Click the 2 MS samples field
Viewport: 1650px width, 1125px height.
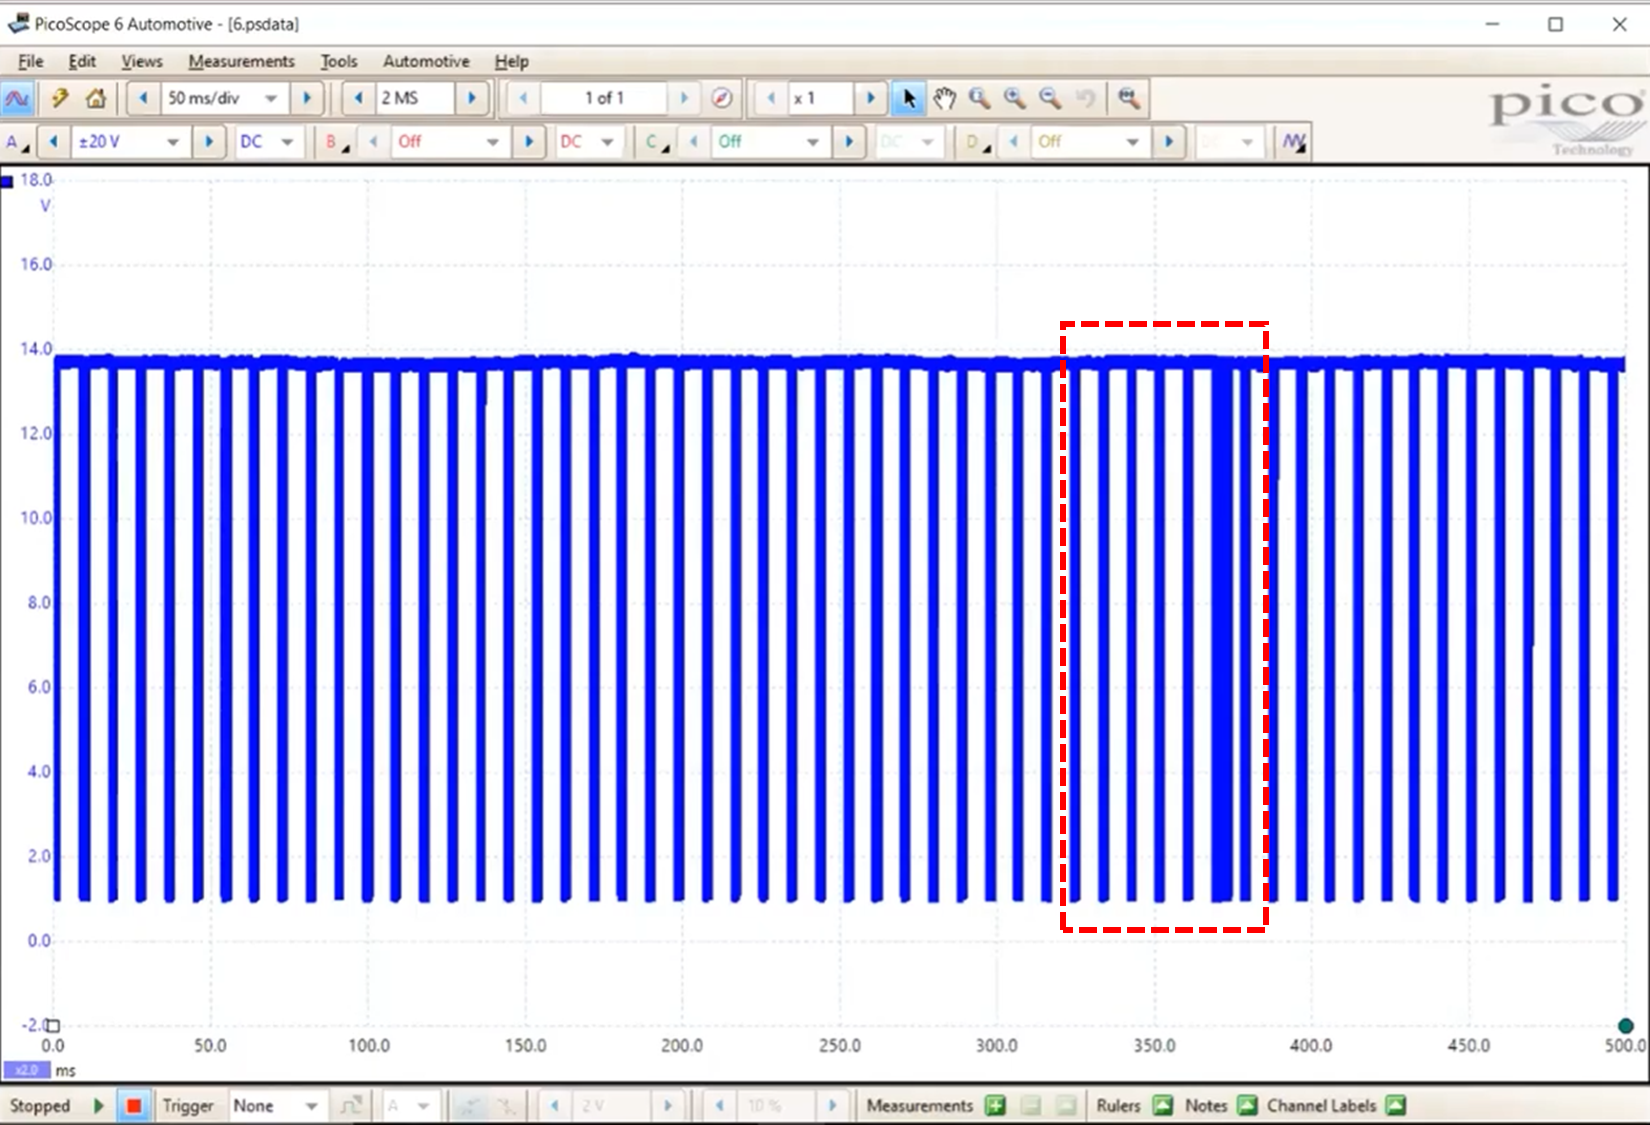click(414, 98)
